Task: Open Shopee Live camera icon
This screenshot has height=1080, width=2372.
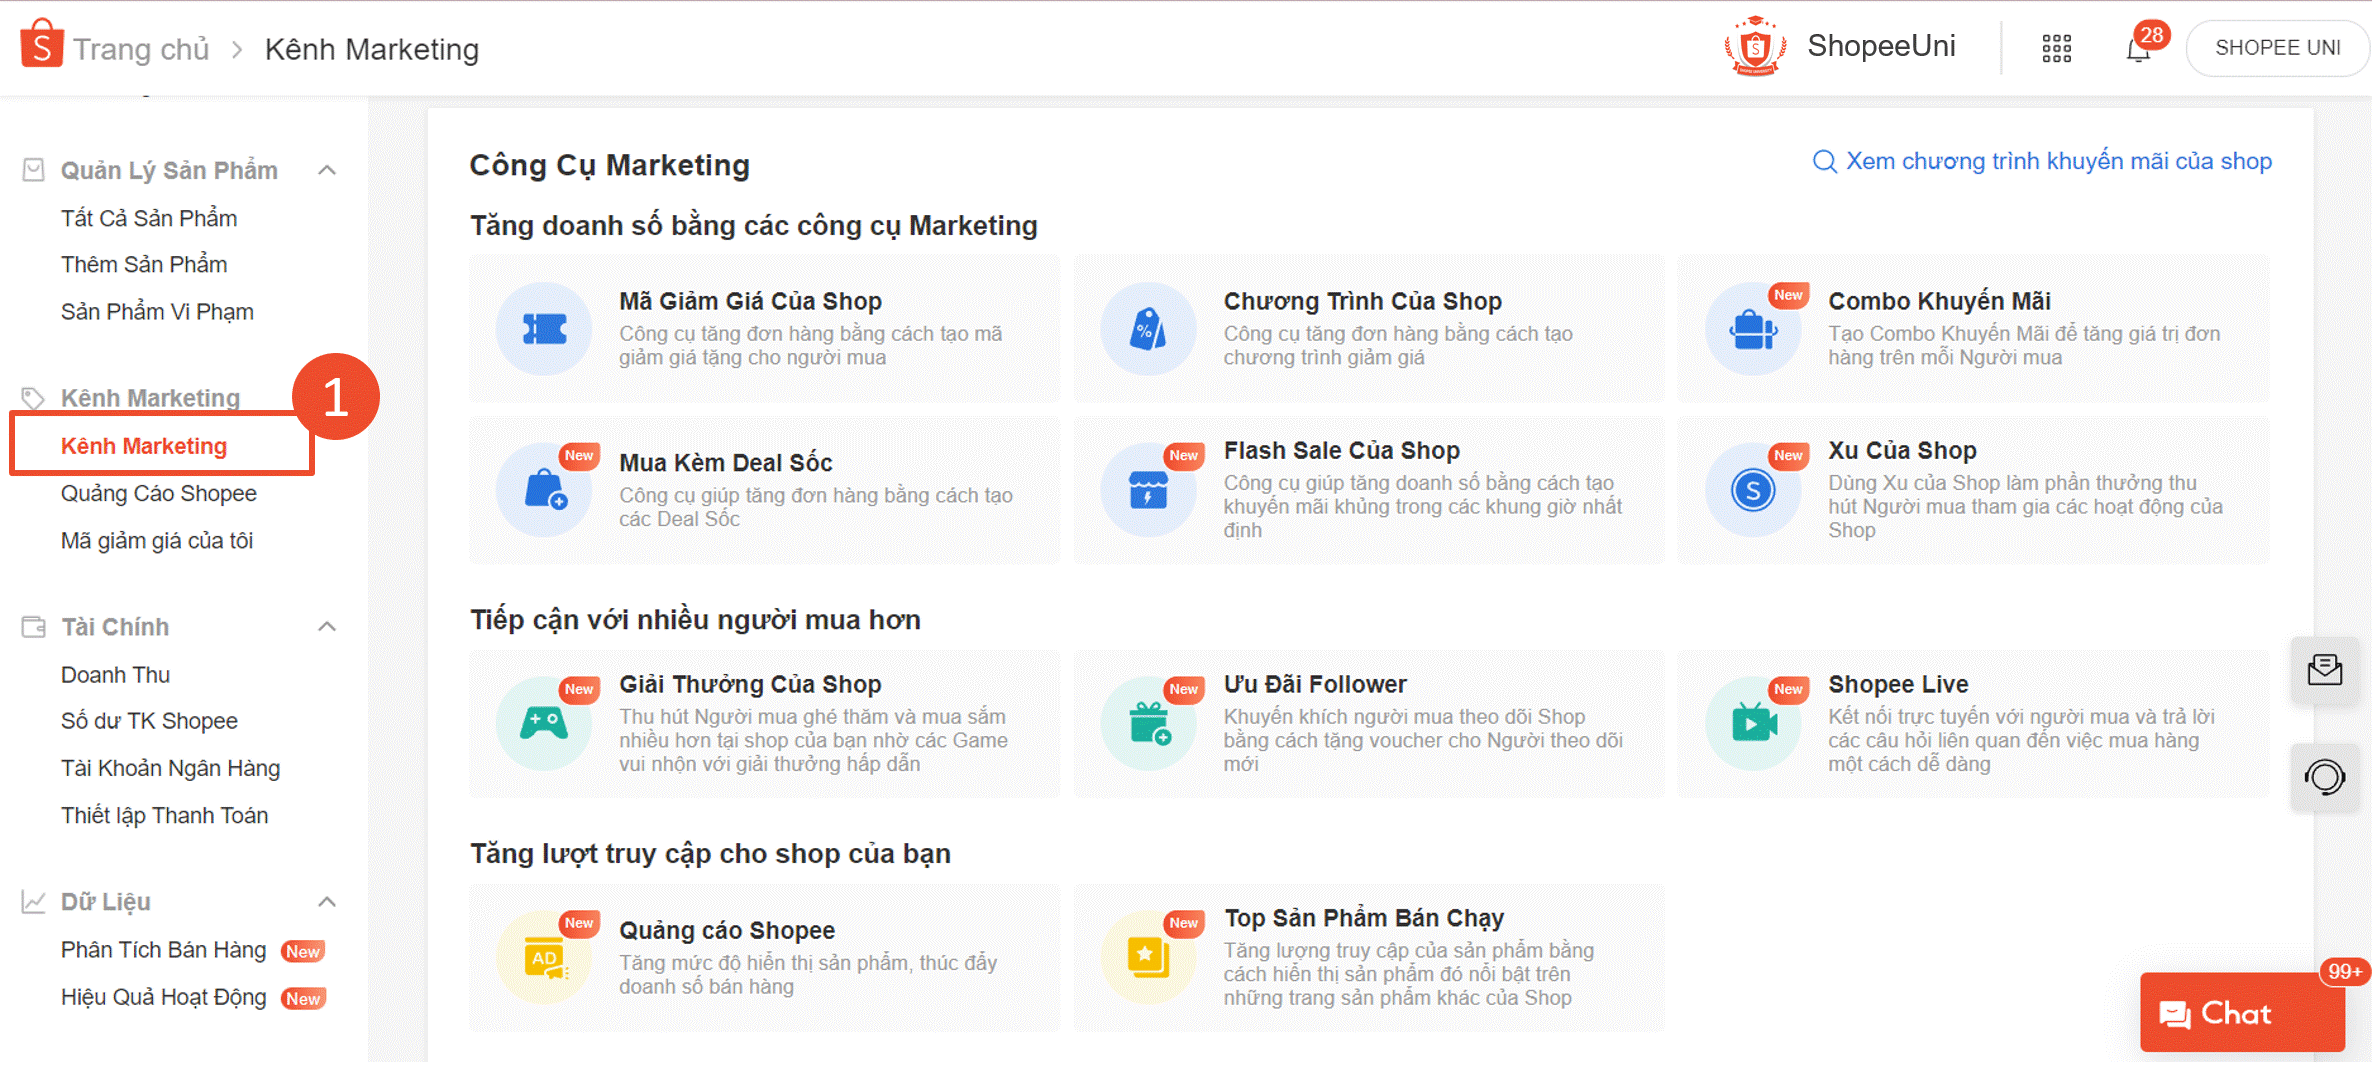Action: [x=1753, y=723]
